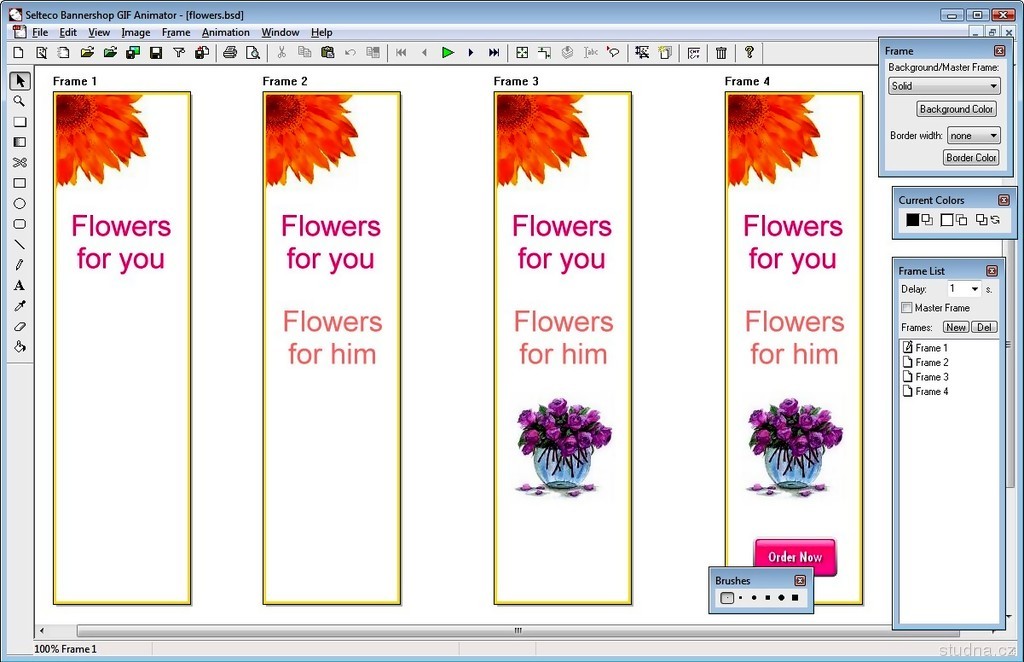Select the Ellipse shape tool

19,203
